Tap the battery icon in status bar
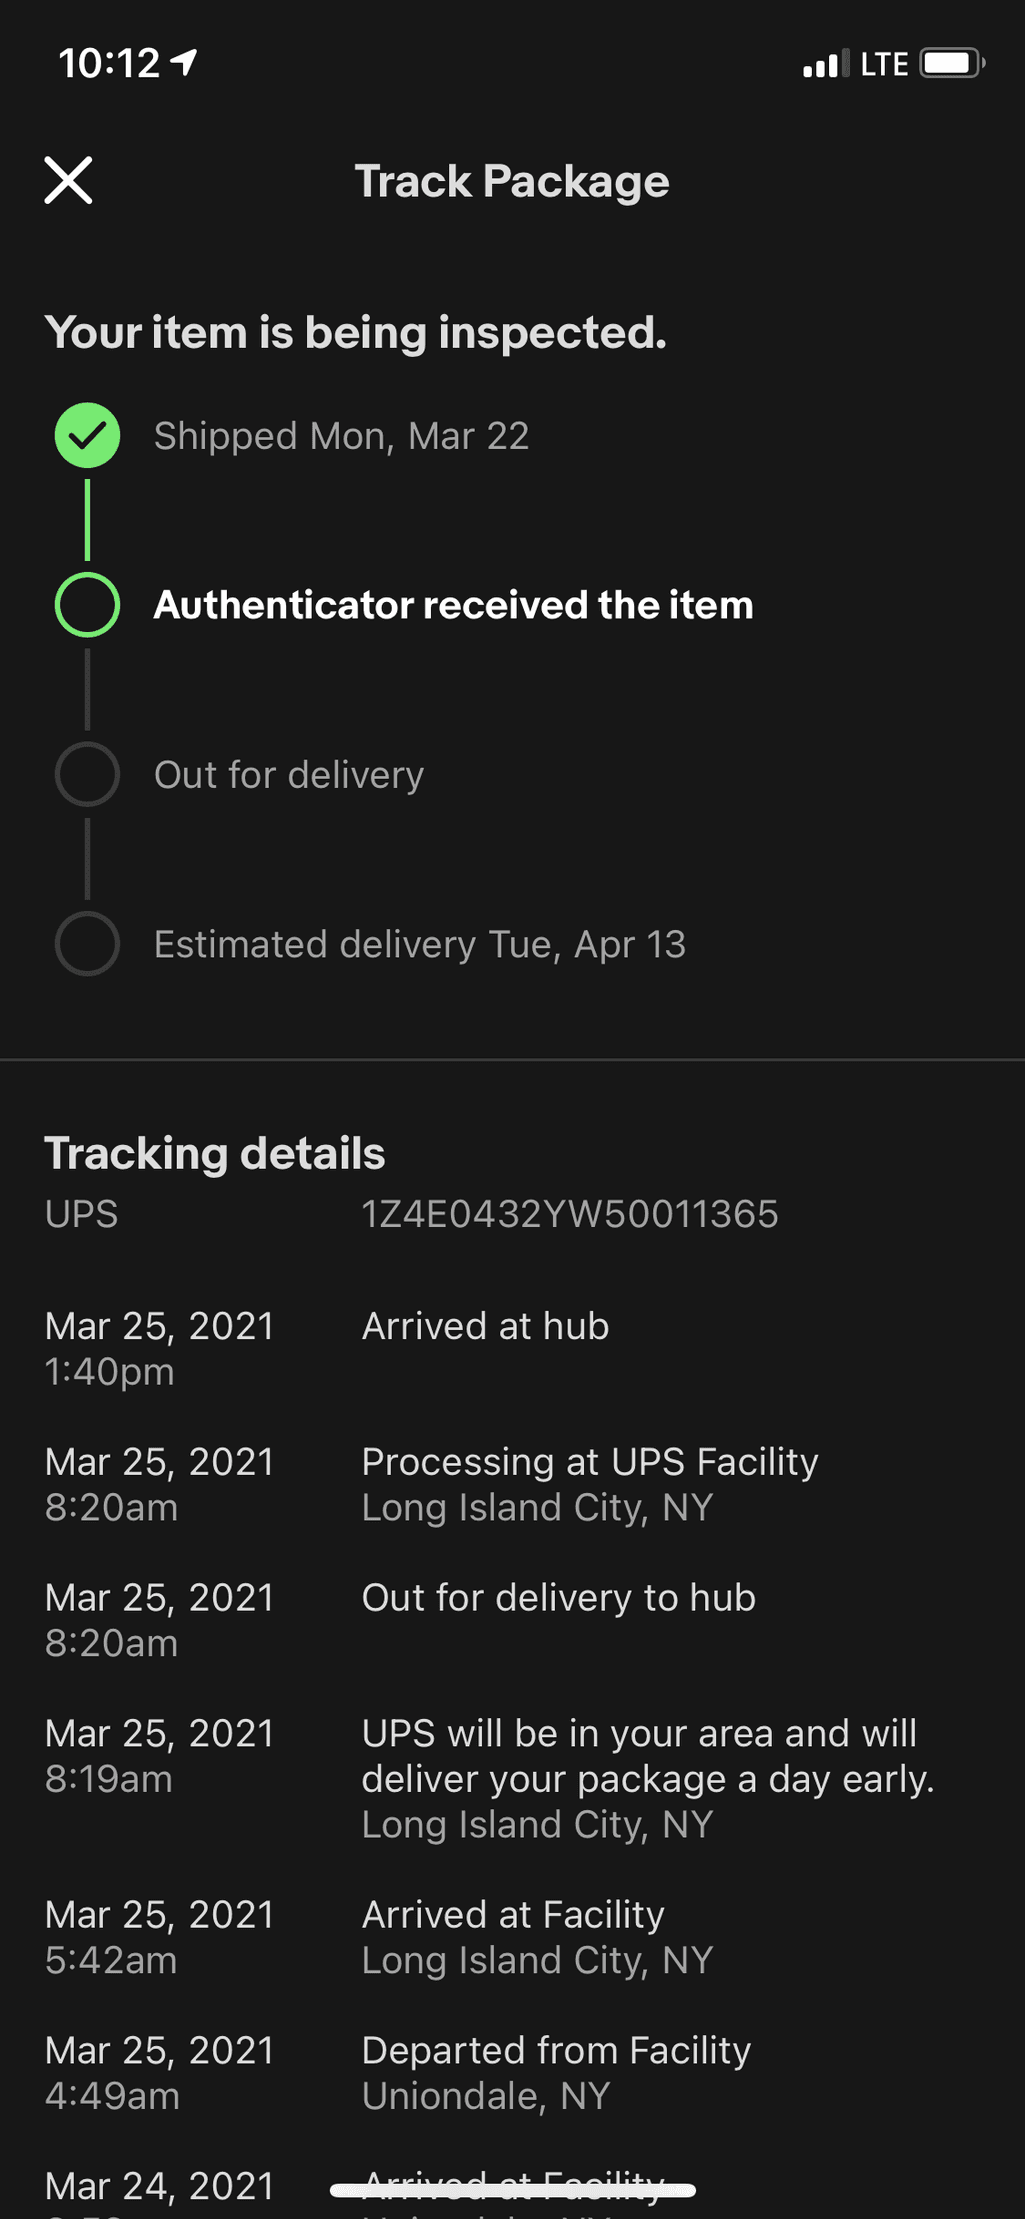Image resolution: width=1025 pixels, height=2219 pixels. pyautogui.click(x=952, y=64)
